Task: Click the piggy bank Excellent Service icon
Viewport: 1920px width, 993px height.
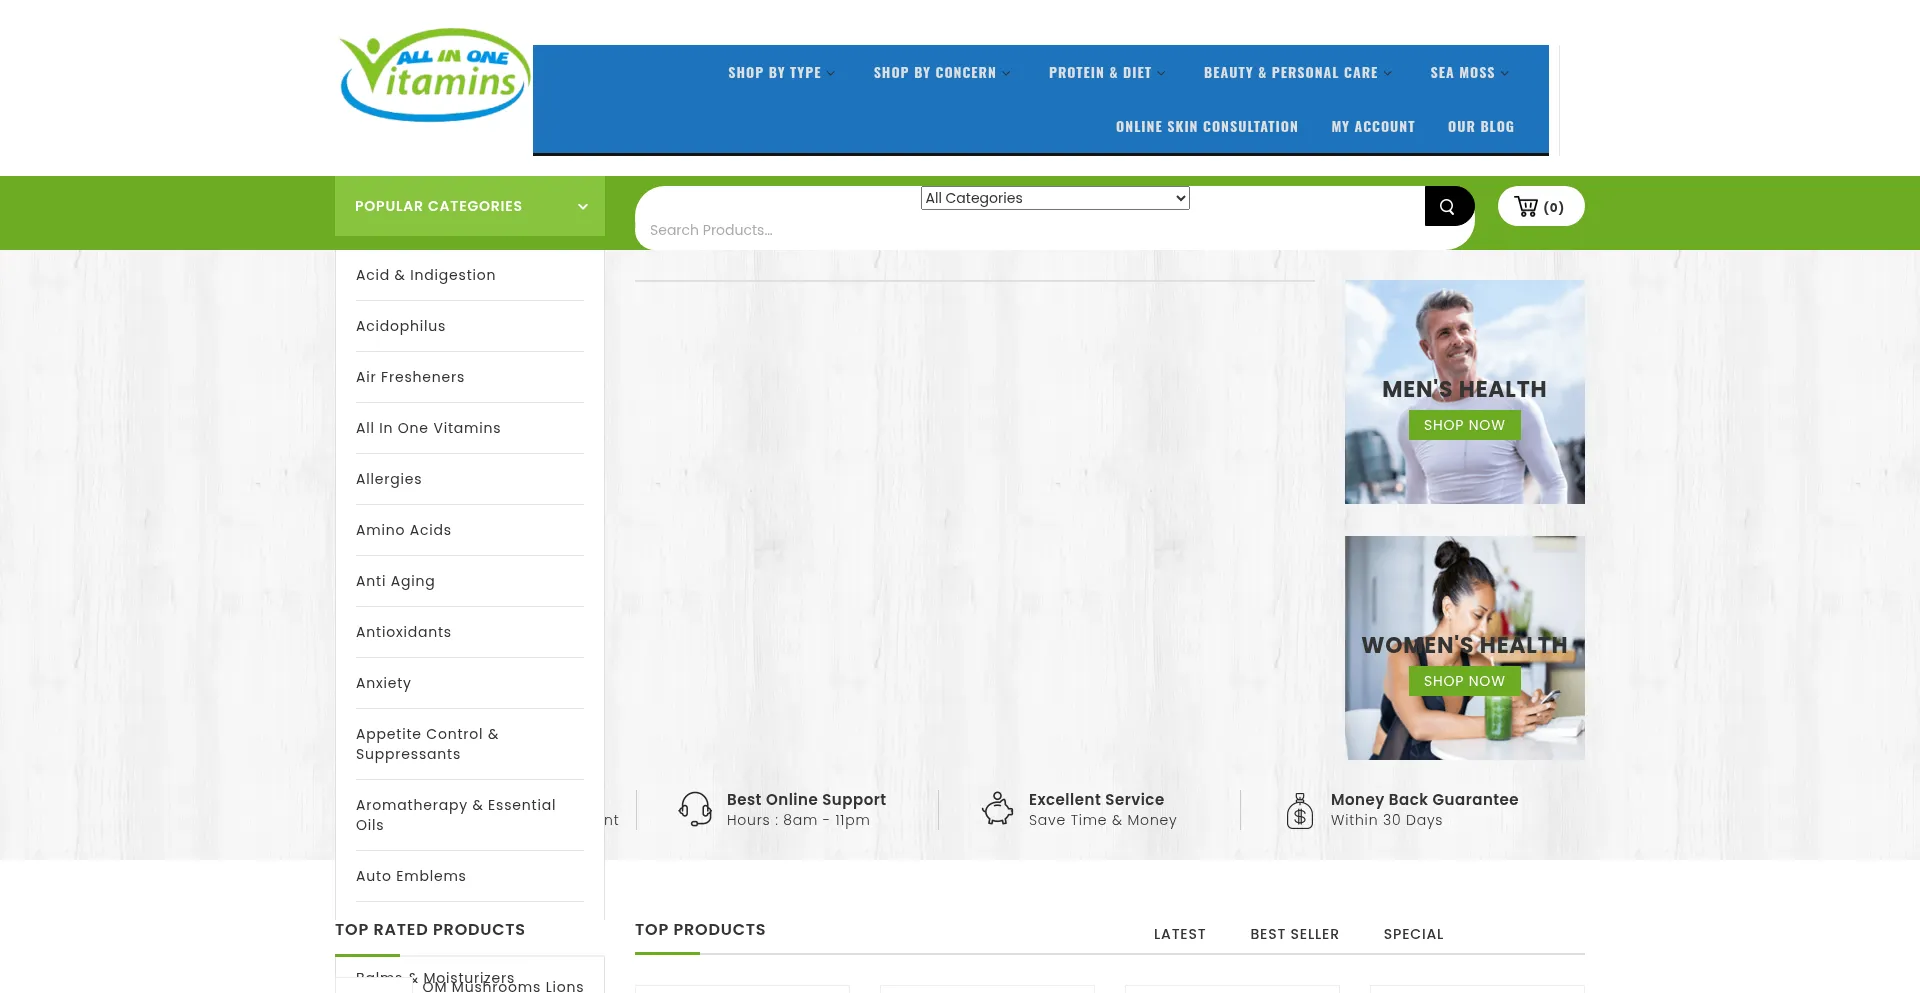Action: click(998, 808)
